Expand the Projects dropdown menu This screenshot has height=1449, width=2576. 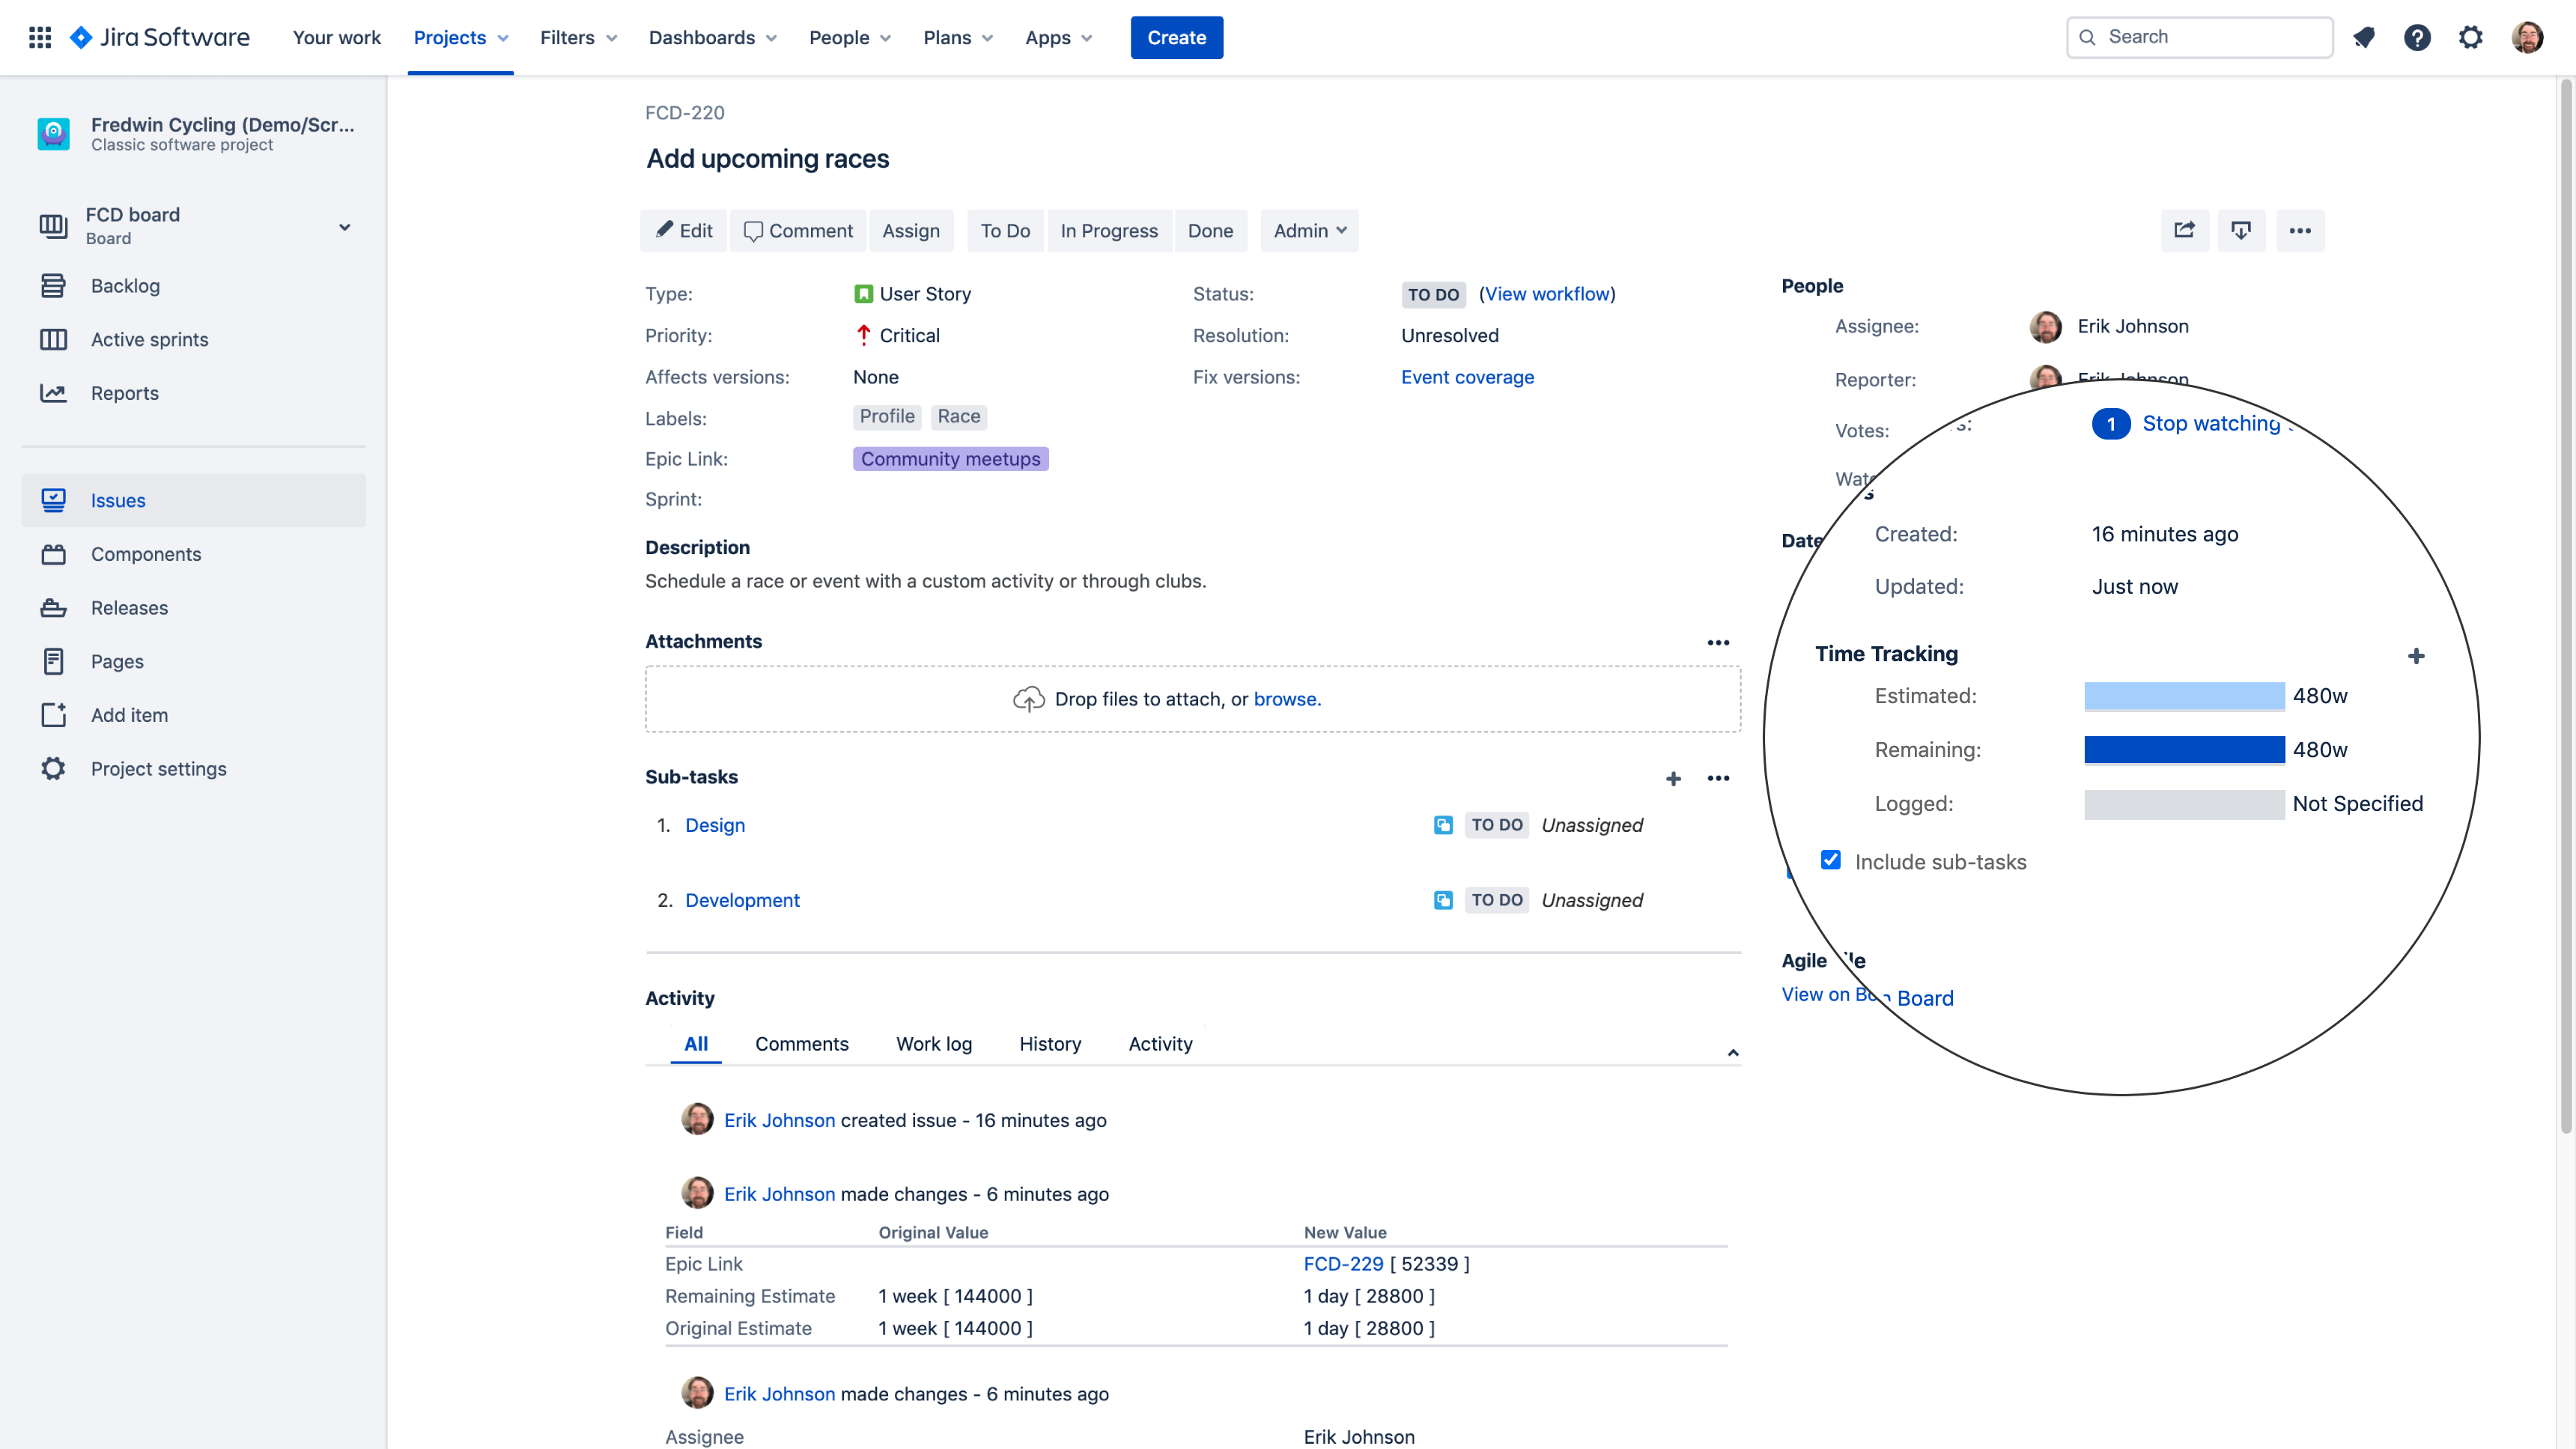pyautogui.click(x=461, y=37)
